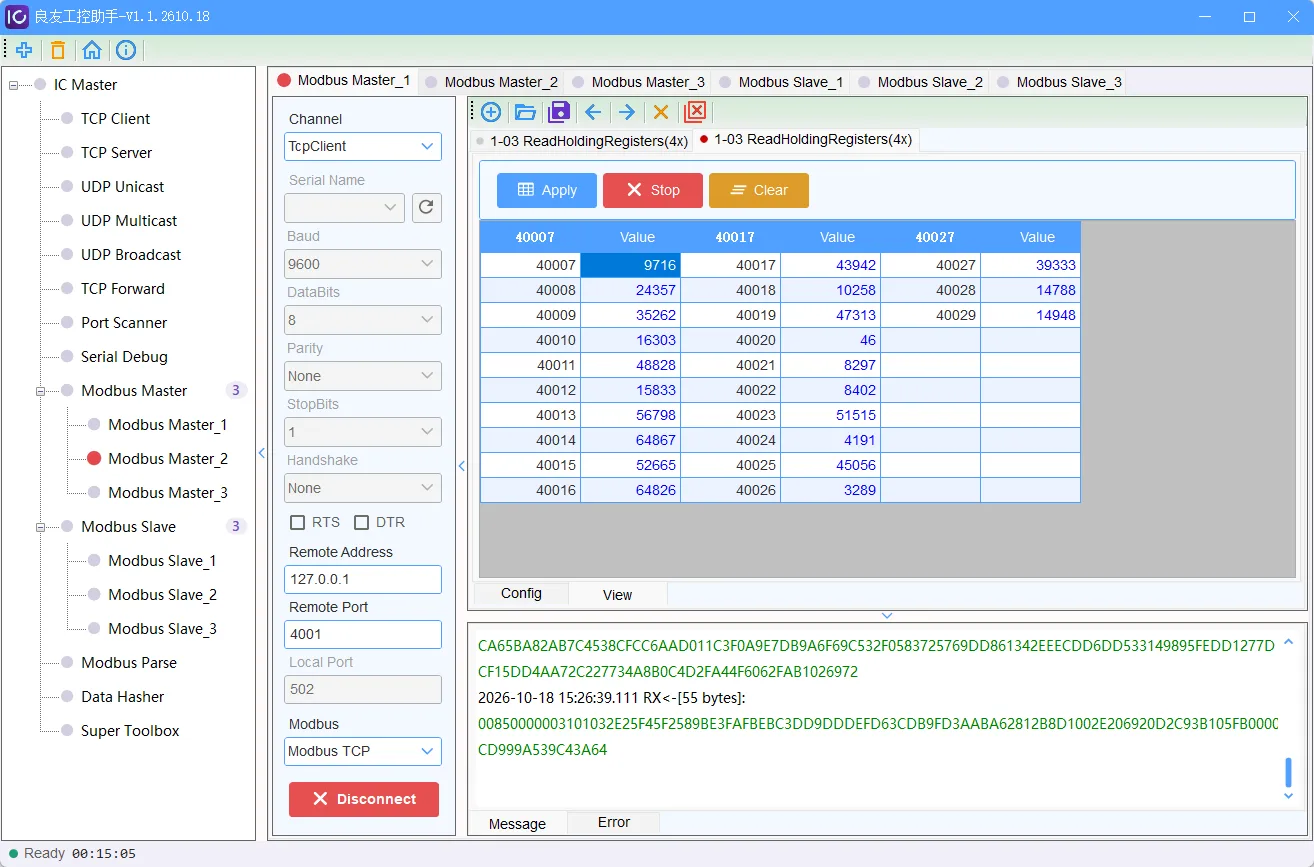Open the Modbus TCP protocol dropdown
The height and width of the screenshot is (867, 1314).
pos(363,751)
